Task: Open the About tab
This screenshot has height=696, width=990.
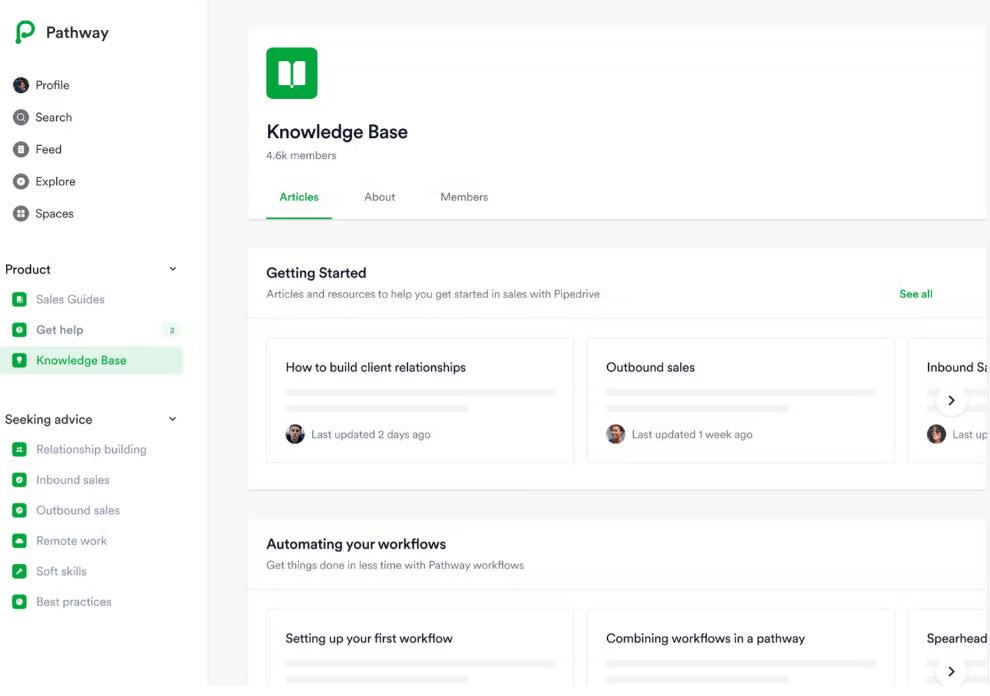Action: tap(379, 197)
